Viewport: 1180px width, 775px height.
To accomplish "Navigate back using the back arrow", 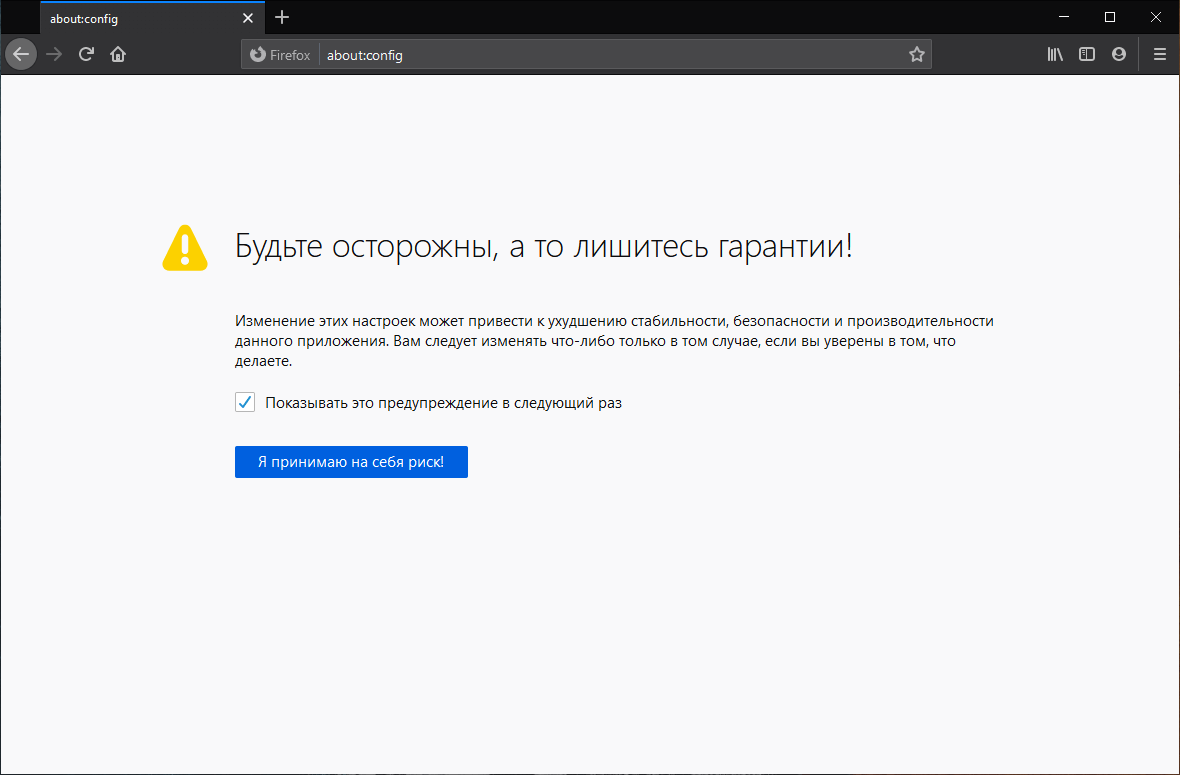I will coord(20,53).
